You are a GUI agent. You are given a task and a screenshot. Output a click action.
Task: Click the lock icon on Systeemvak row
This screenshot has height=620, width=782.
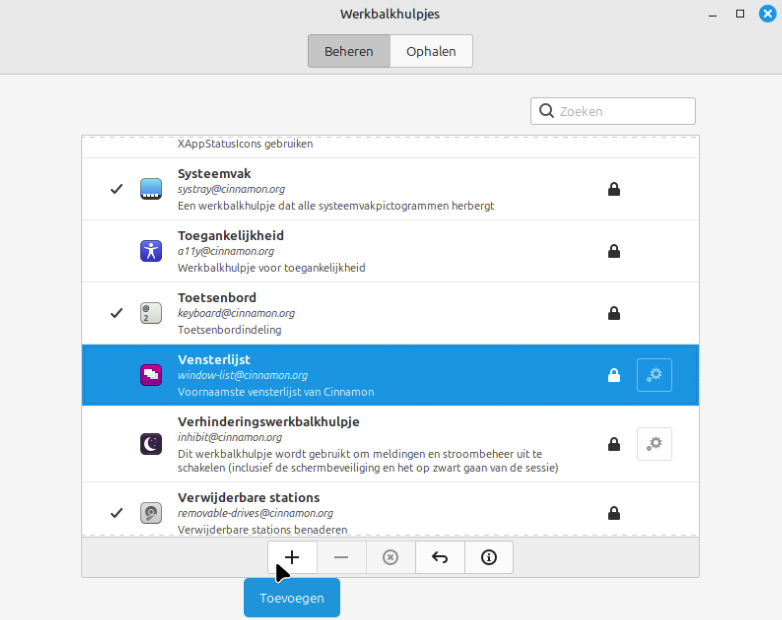[x=614, y=189]
